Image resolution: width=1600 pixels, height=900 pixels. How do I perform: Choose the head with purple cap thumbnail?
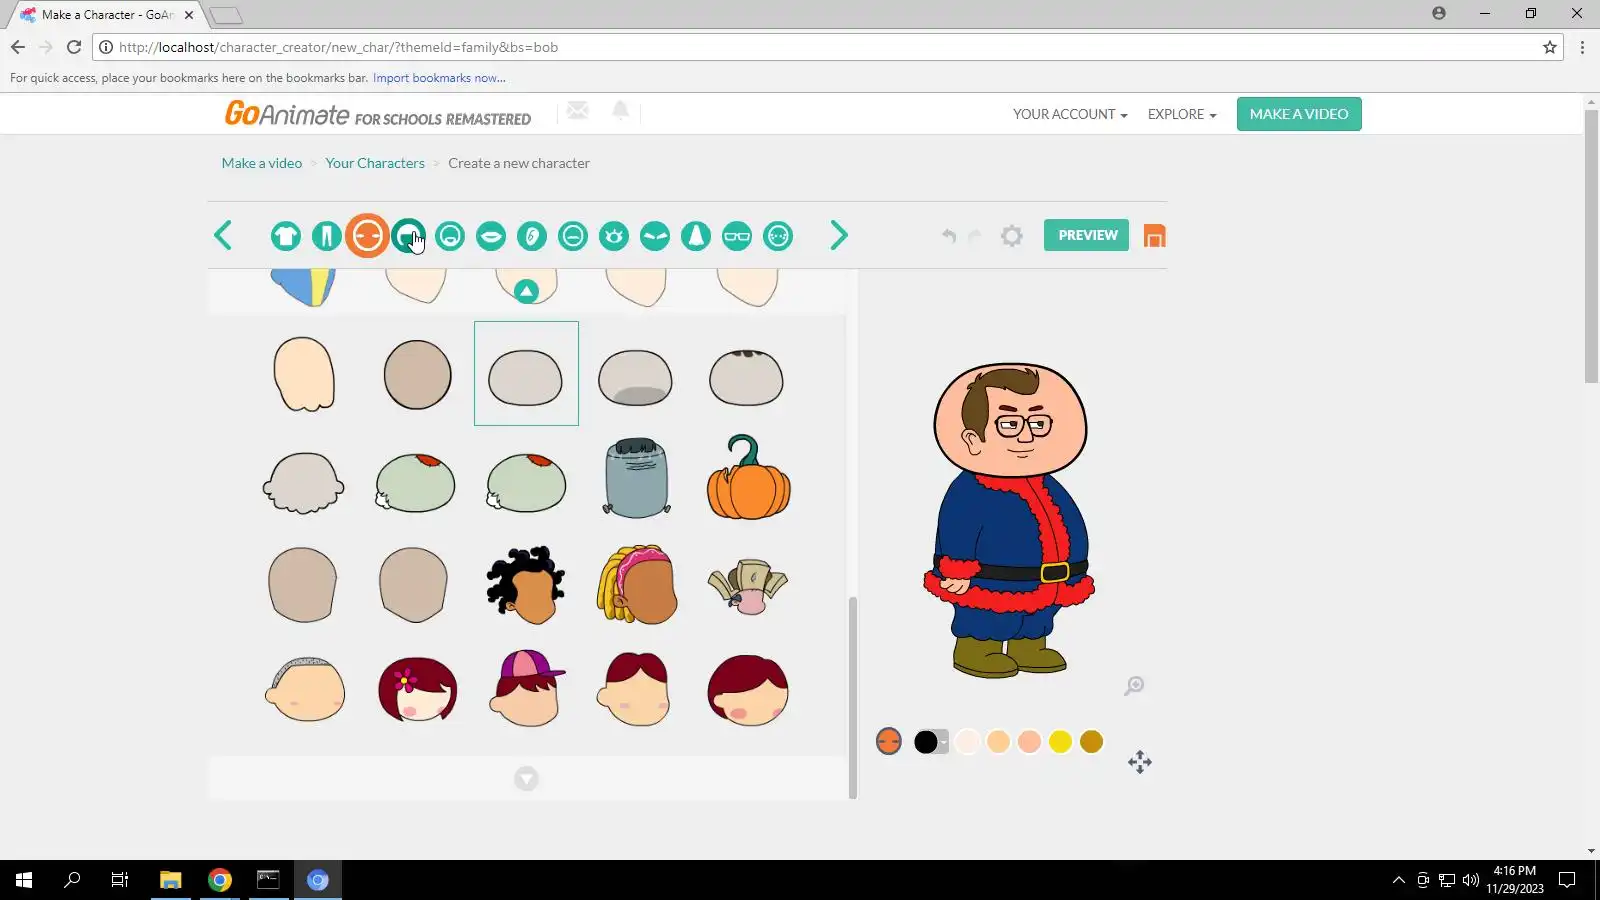tap(526, 689)
